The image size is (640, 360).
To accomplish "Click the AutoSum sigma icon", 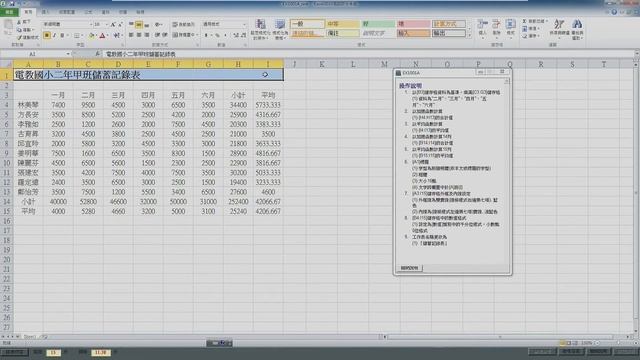I will [x=525, y=21].
